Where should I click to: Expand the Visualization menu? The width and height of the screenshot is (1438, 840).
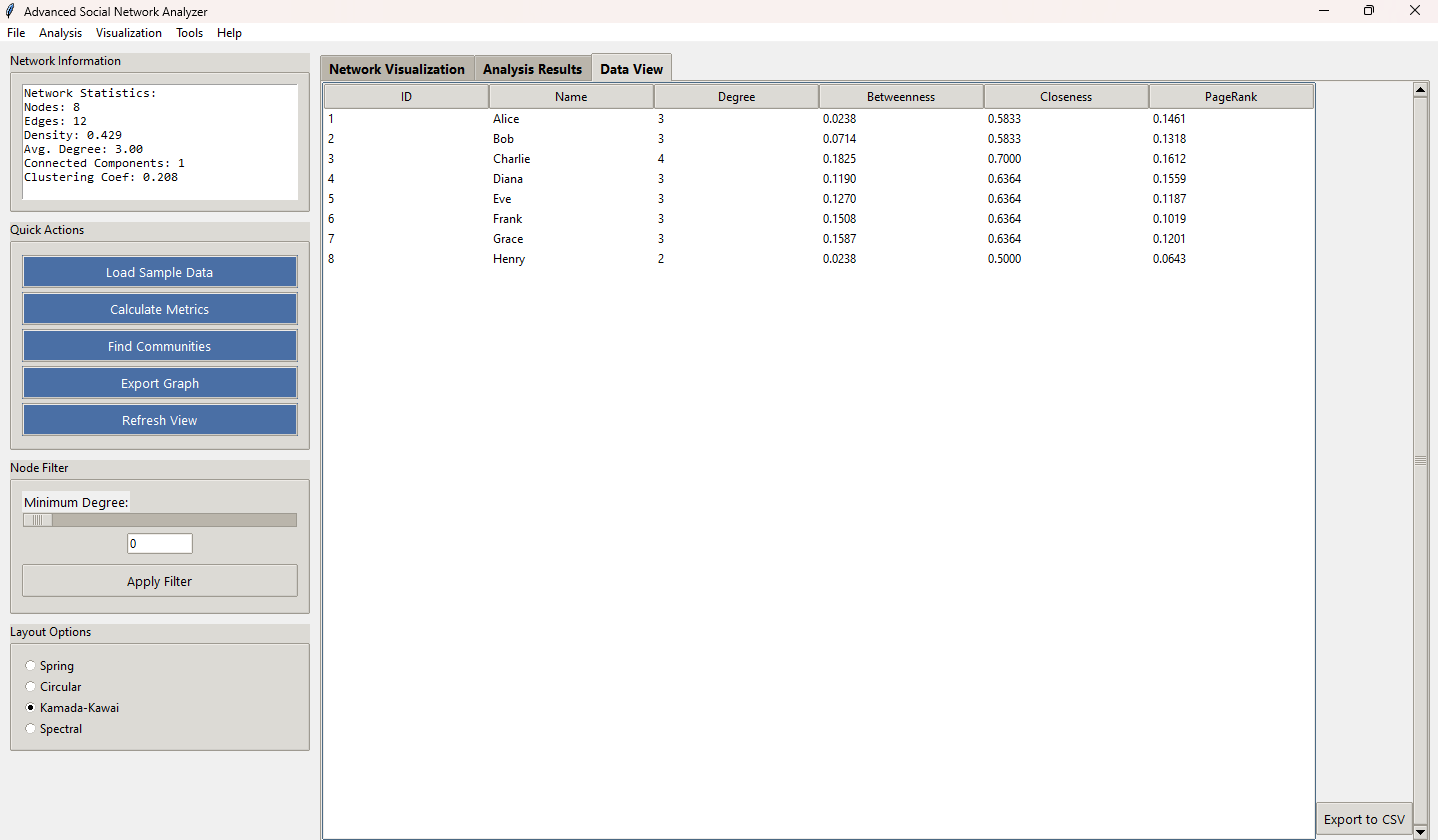tap(129, 33)
